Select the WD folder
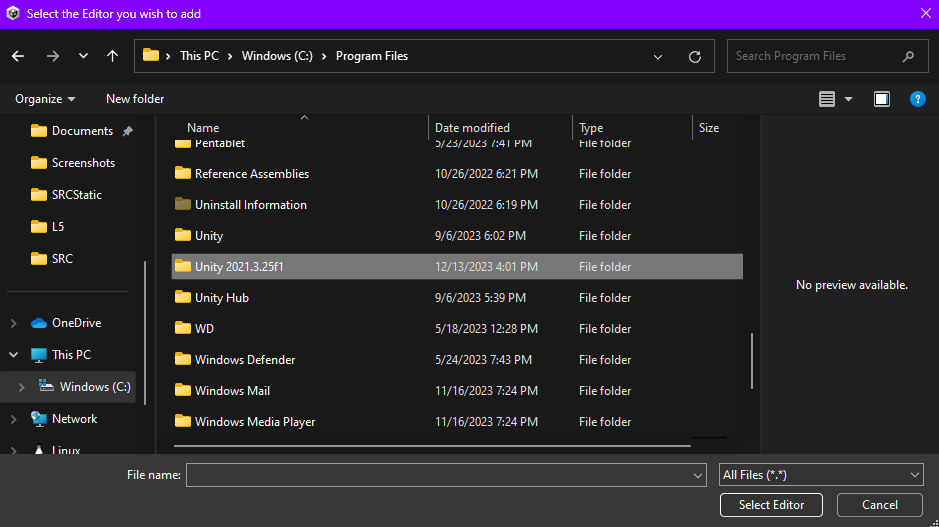The image size is (939, 527). click(x=457, y=329)
